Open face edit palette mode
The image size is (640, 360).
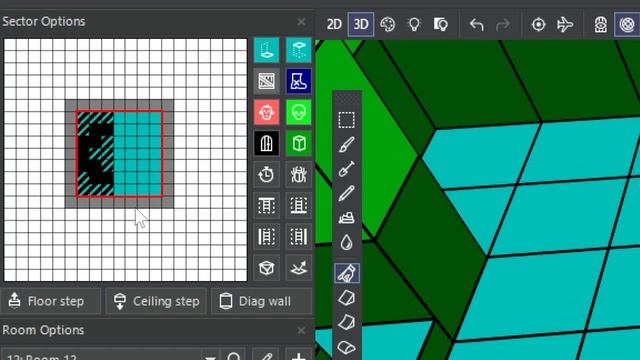[387, 24]
